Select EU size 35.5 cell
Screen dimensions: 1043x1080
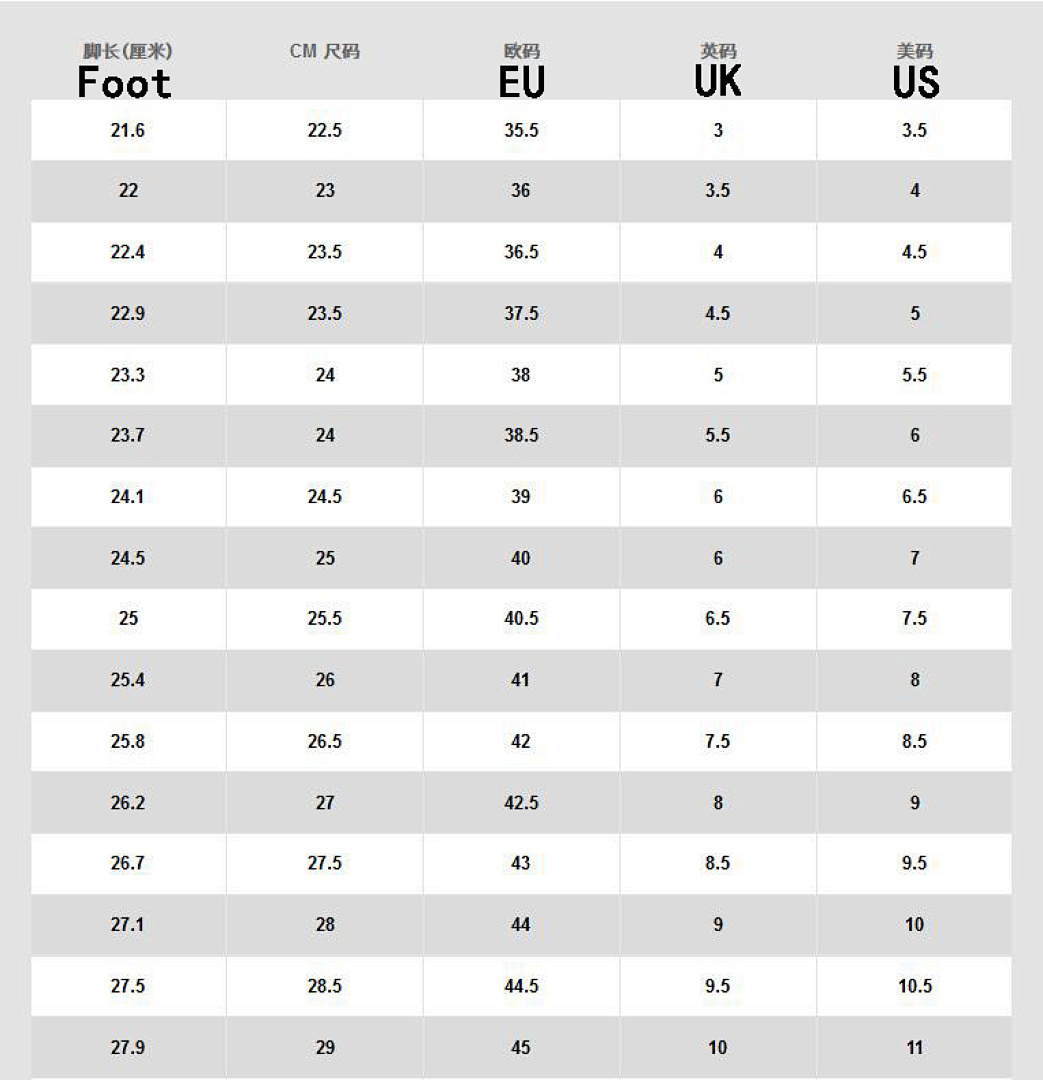pyautogui.click(x=522, y=130)
